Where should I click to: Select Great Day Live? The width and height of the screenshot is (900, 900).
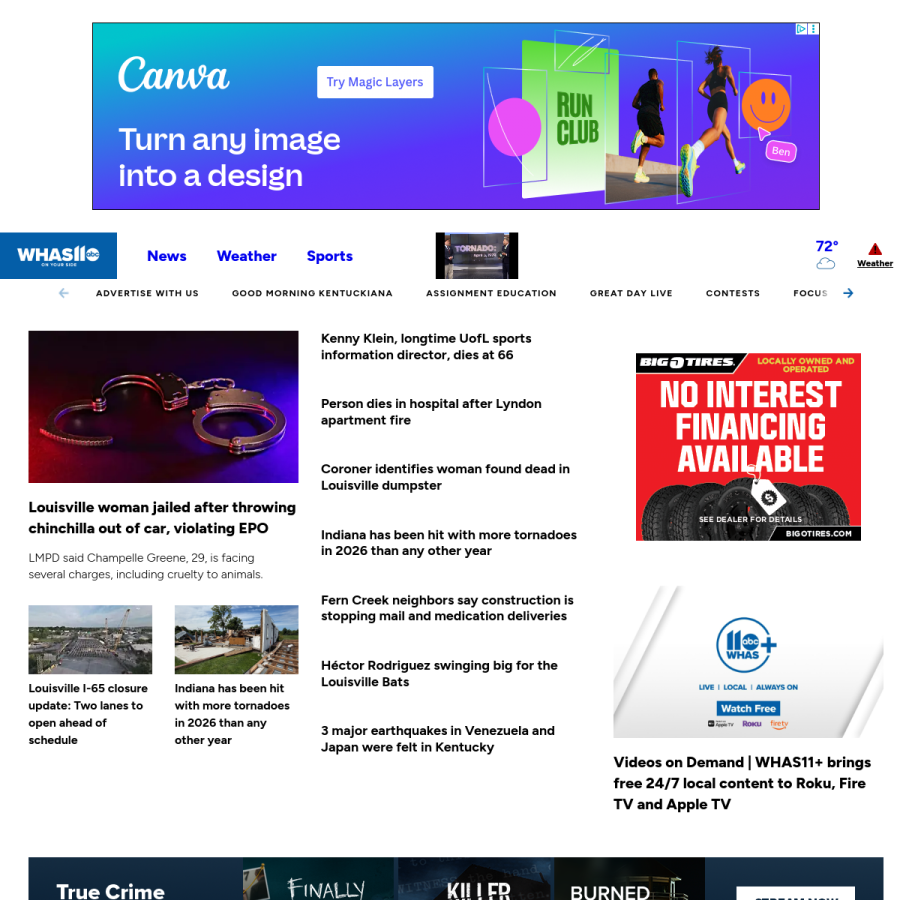click(631, 293)
